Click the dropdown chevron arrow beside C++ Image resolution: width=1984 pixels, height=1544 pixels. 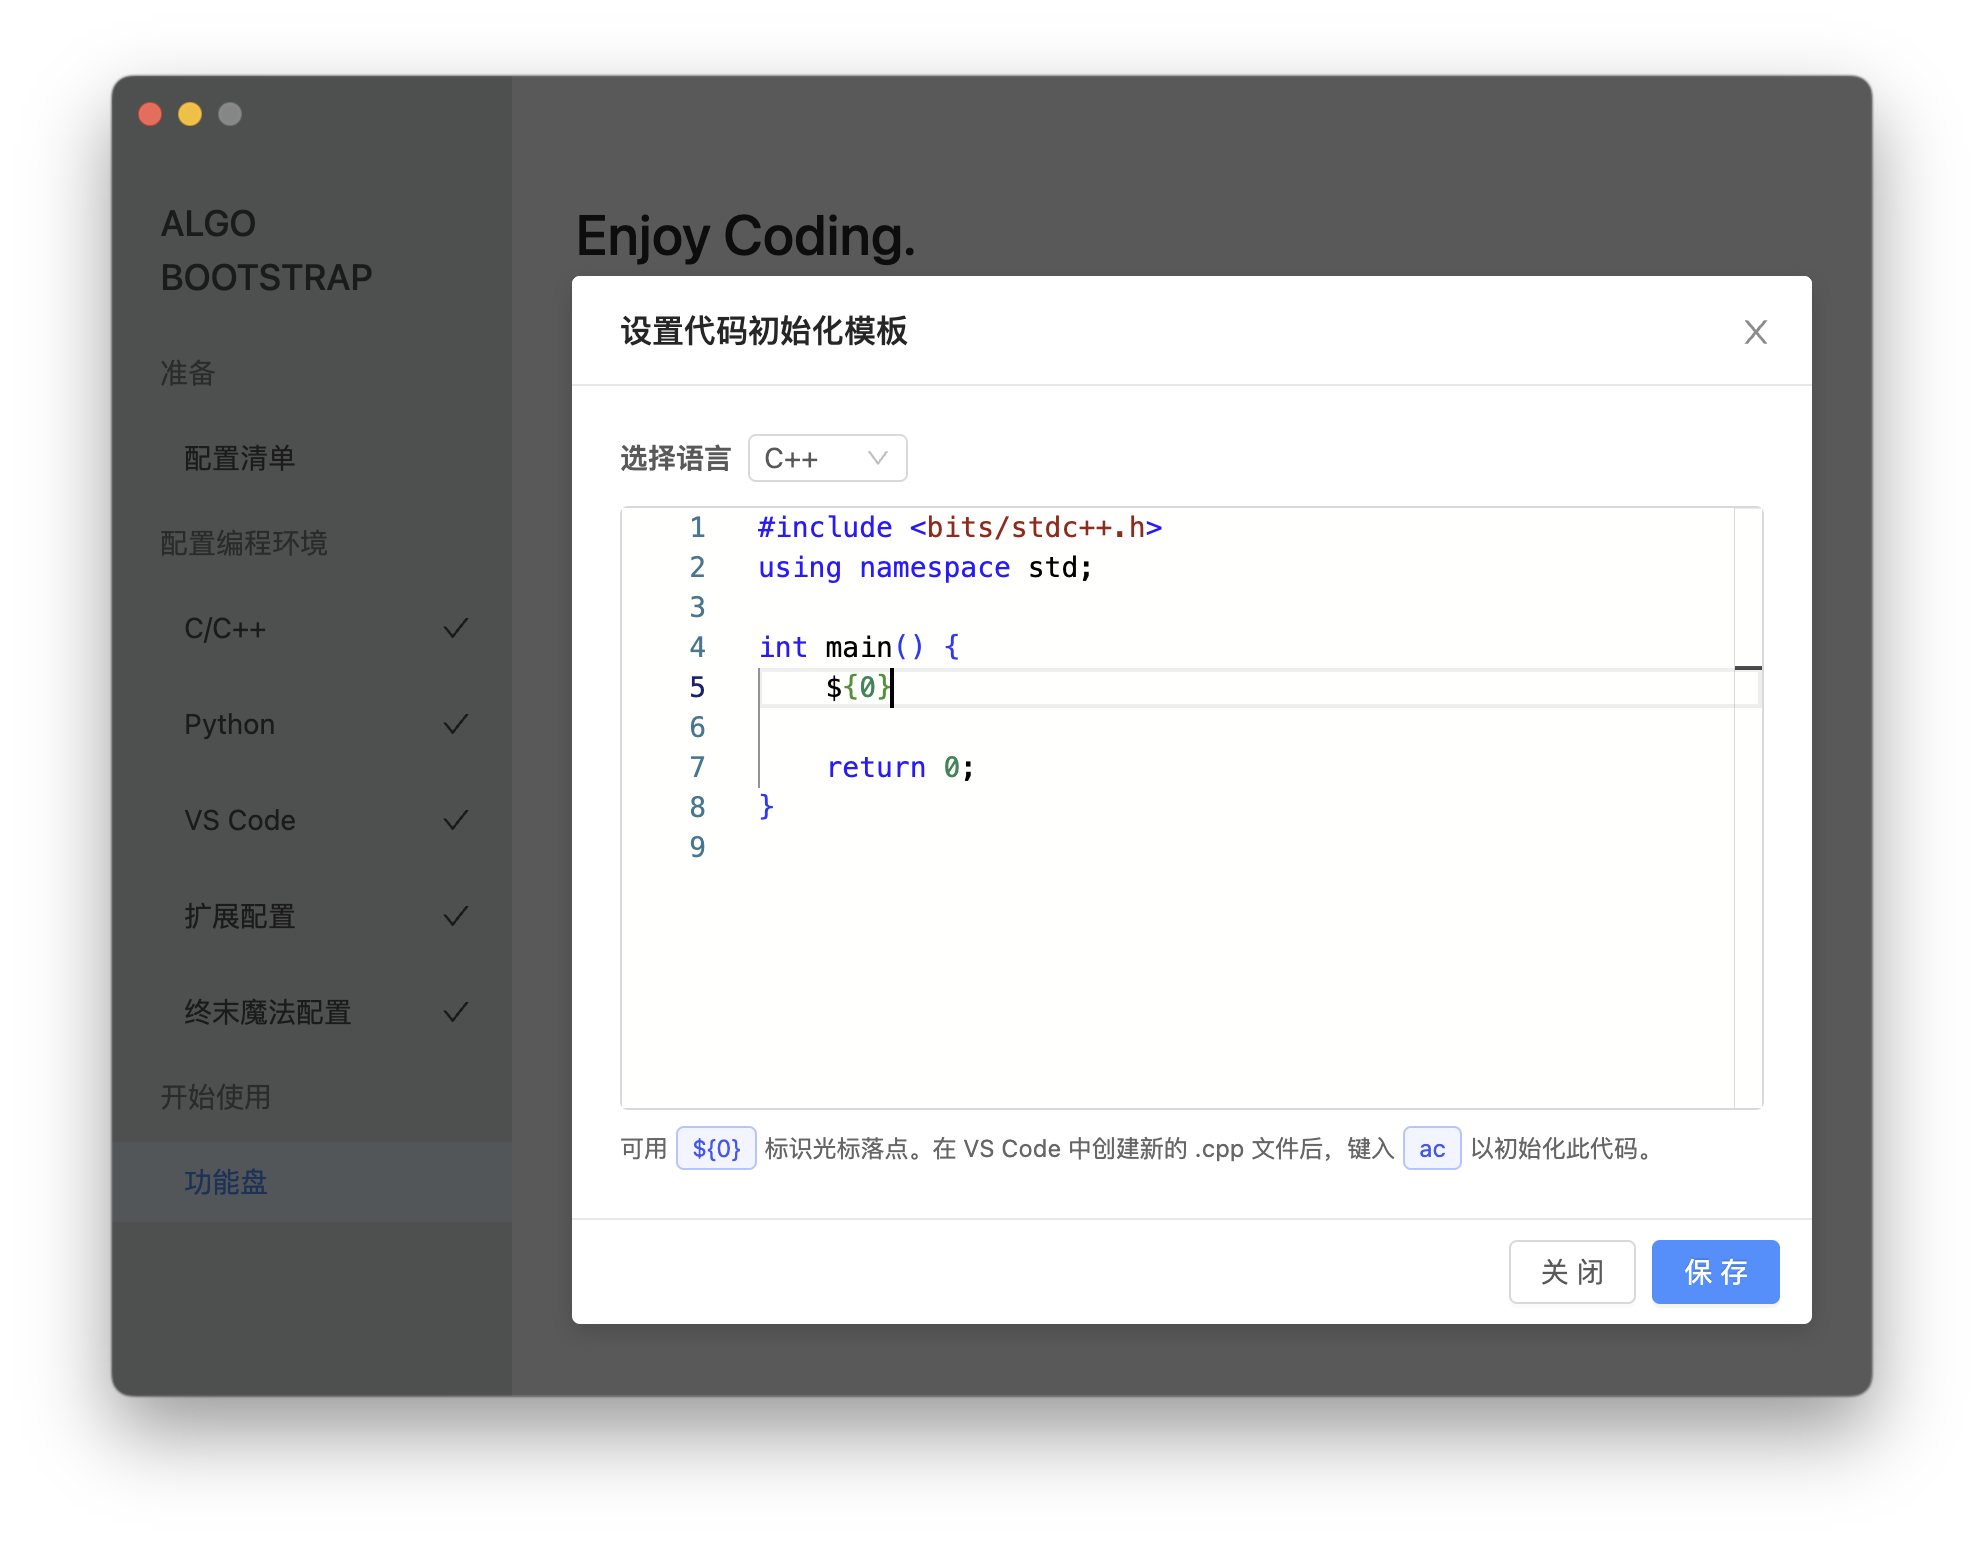877,458
